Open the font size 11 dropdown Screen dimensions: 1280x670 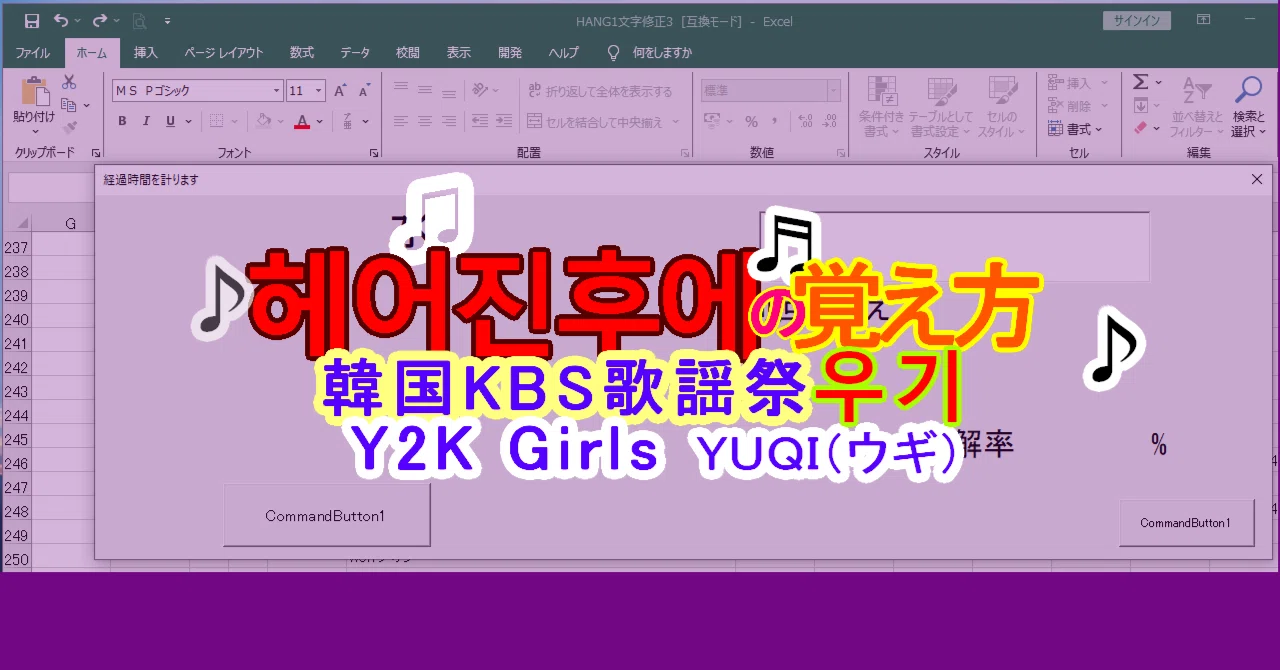point(319,91)
